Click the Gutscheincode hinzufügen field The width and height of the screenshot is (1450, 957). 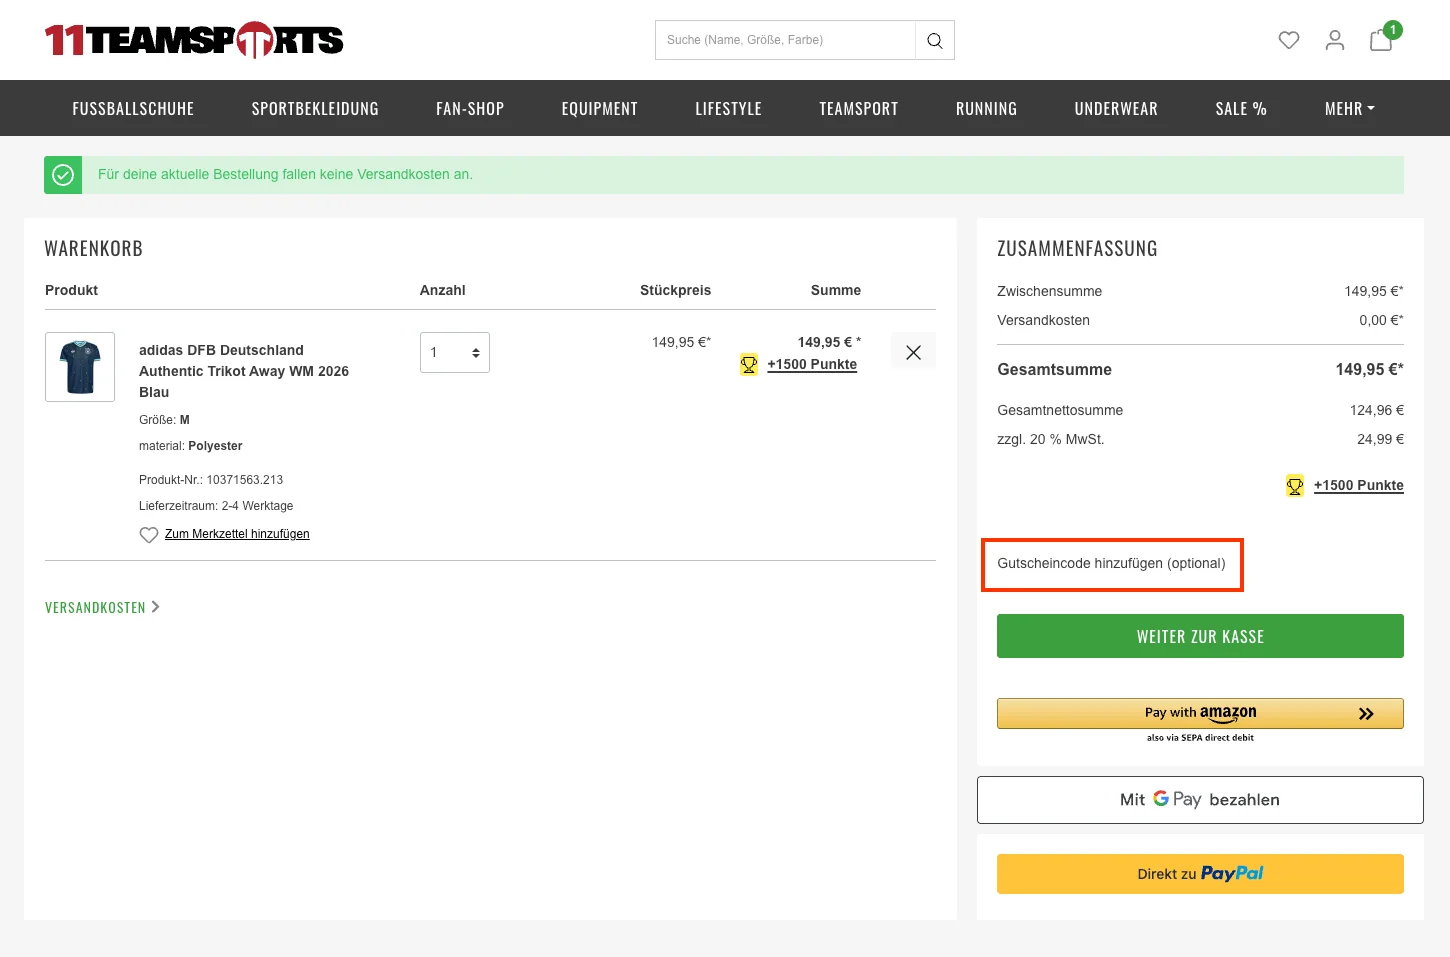point(1112,564)
